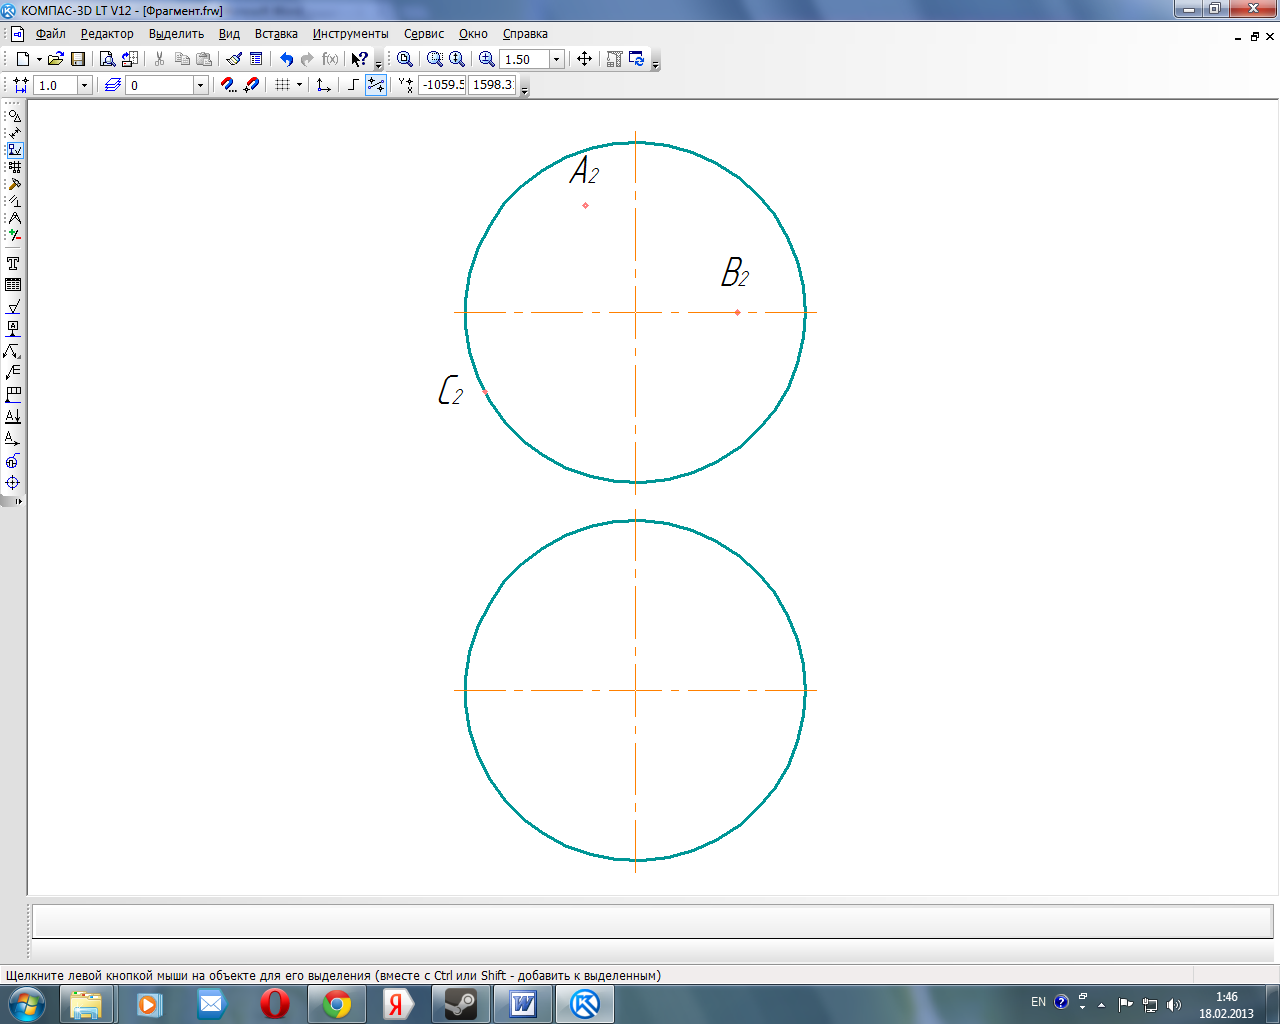This screenshot has height=1024, width=1280.
Task: Expand the zoom scale 1.50 dropdown
Action: click(x=557, y=59)
